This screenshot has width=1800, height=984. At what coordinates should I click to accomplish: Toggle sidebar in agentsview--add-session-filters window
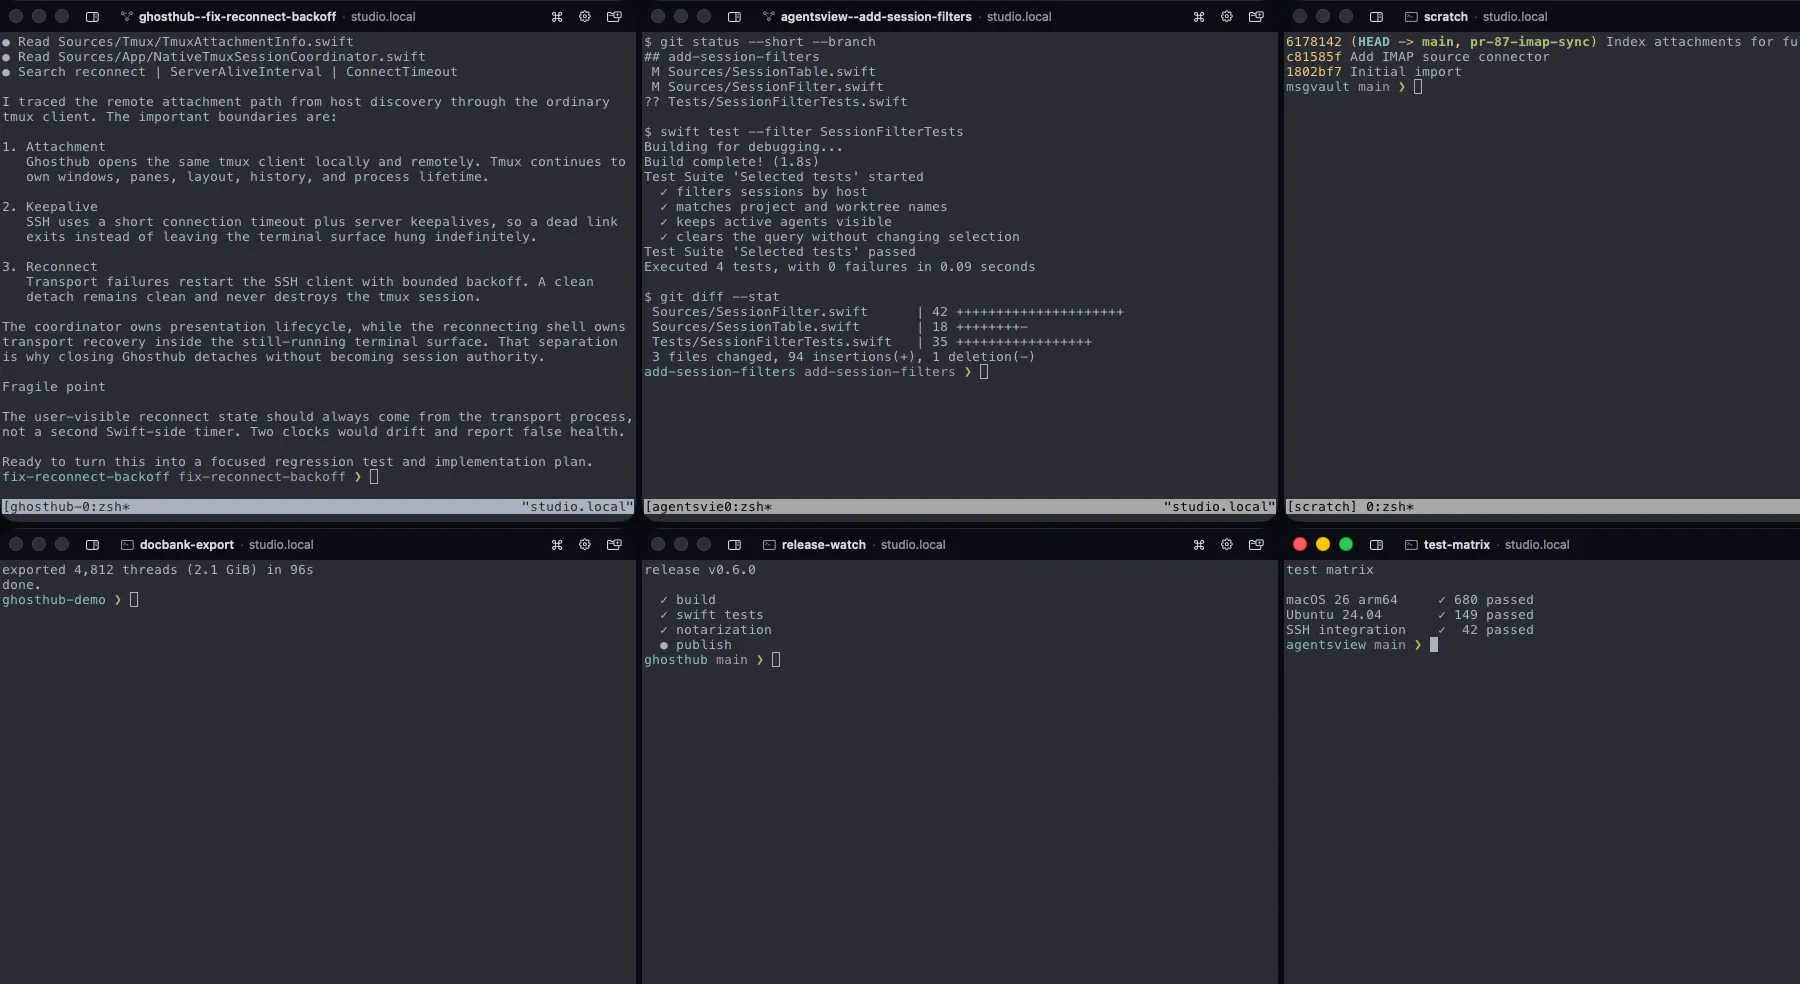pyautogui.click(x=734, y=16)
